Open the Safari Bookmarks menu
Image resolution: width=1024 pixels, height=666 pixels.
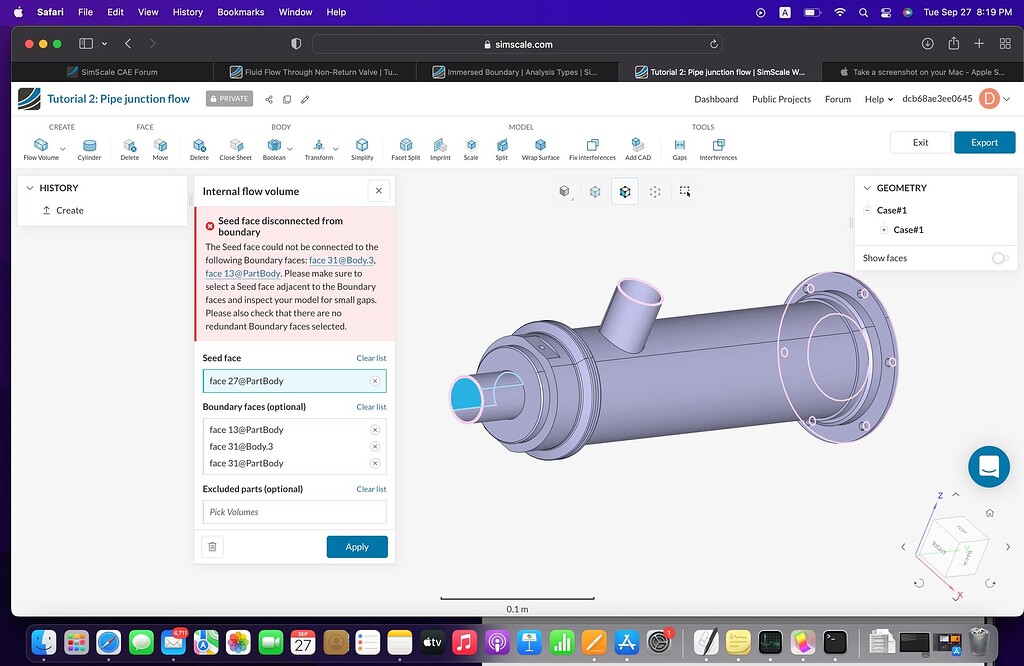pyautogui.click(x=240, y=12)
